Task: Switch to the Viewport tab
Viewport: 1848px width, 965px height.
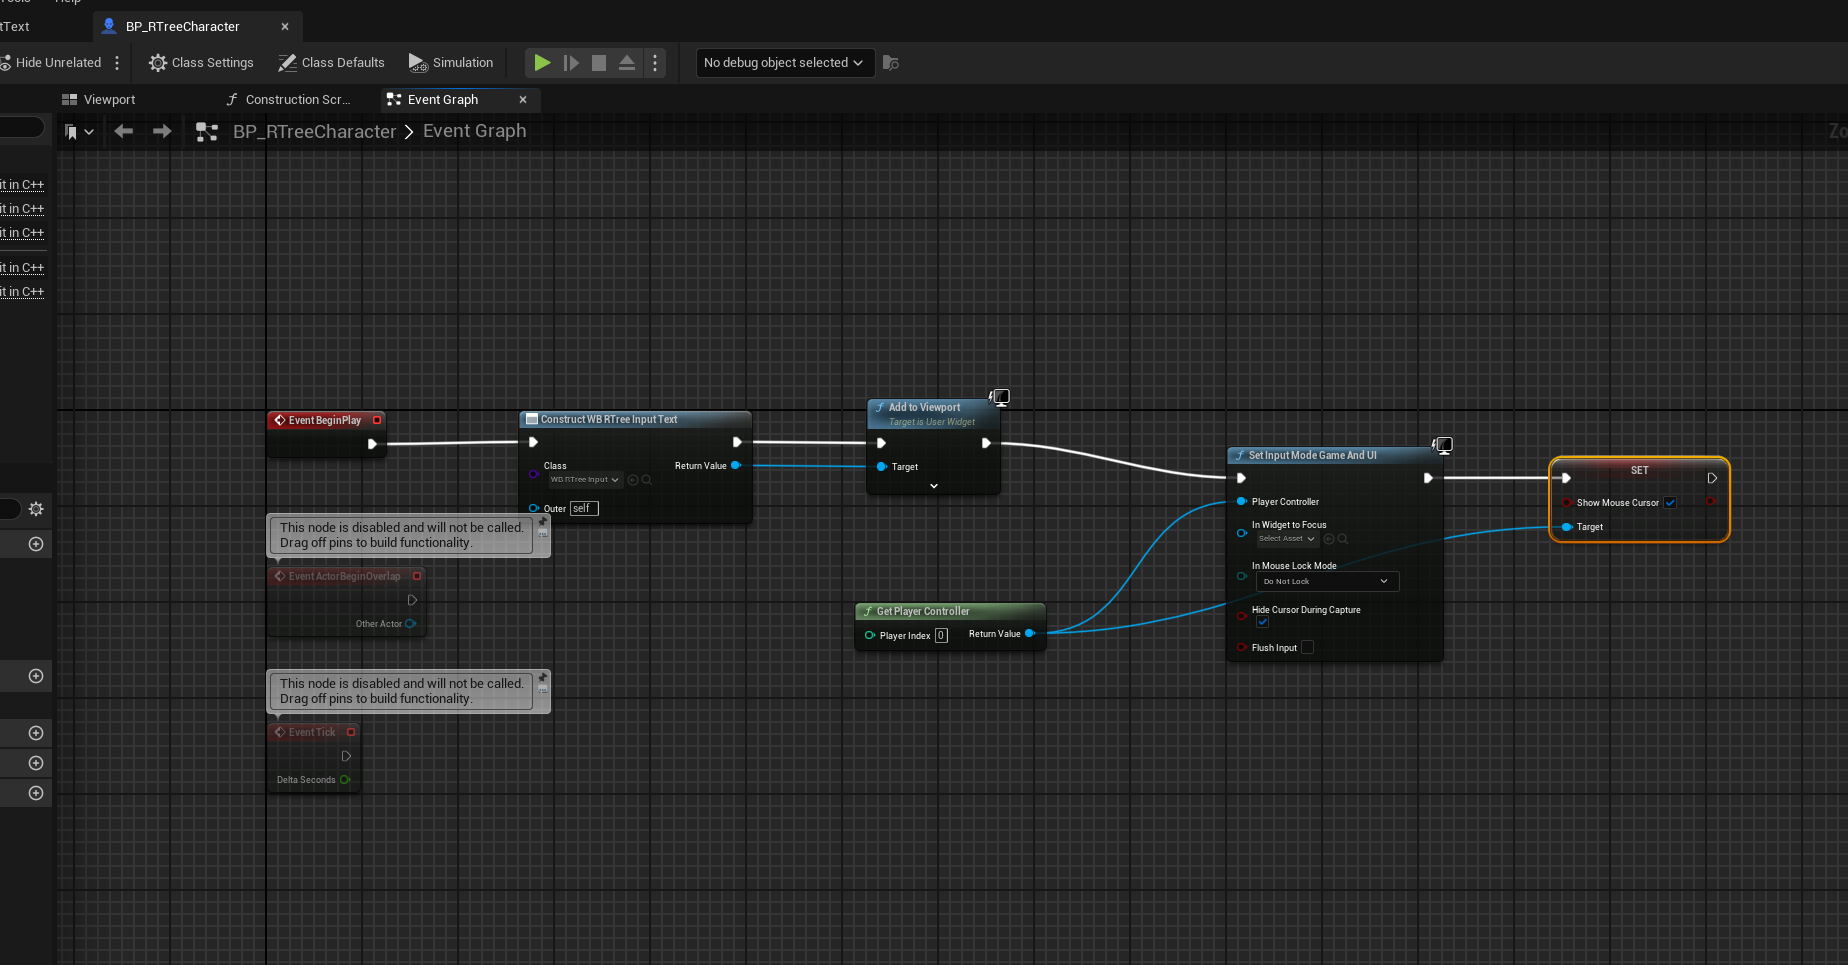Action: tap(99, 100)
